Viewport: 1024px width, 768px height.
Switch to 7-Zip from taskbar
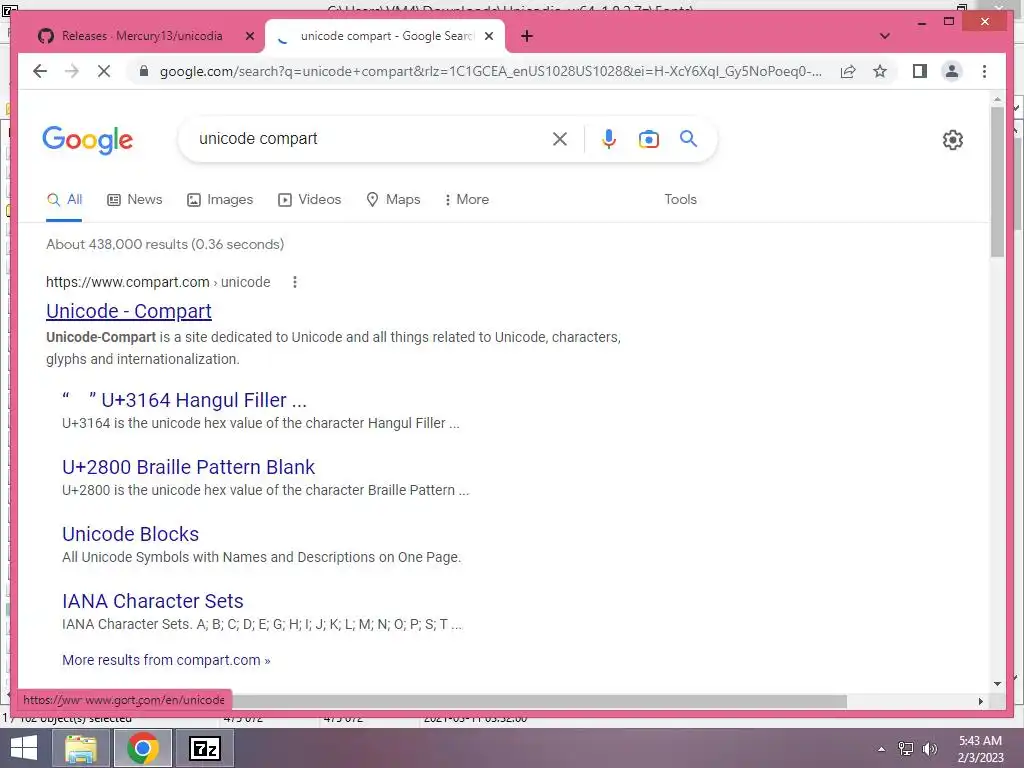pyautogui.click(x=205, y=748)
